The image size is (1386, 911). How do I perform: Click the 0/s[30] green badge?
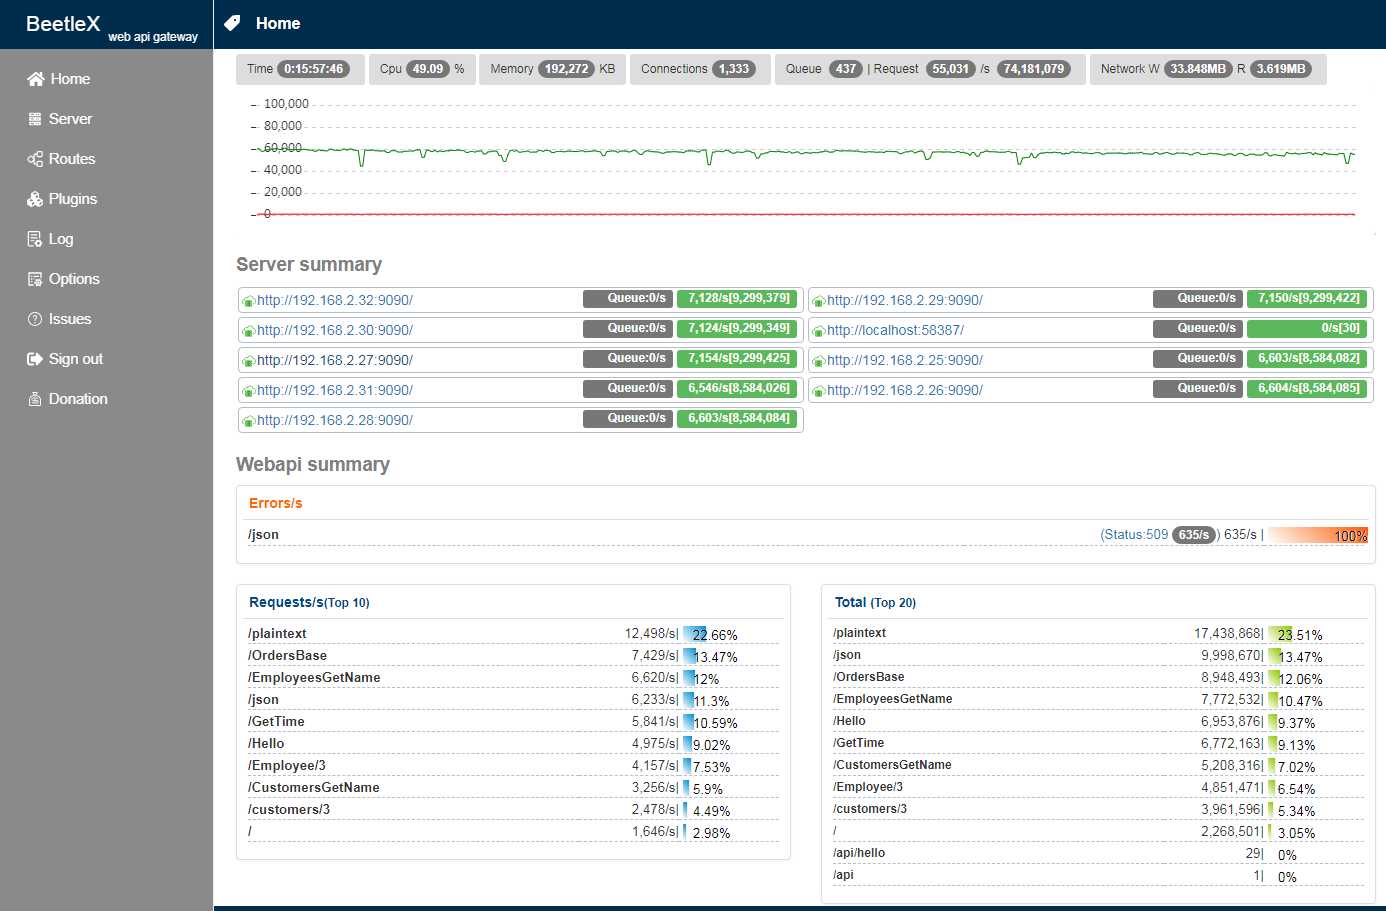(1307, 329)
